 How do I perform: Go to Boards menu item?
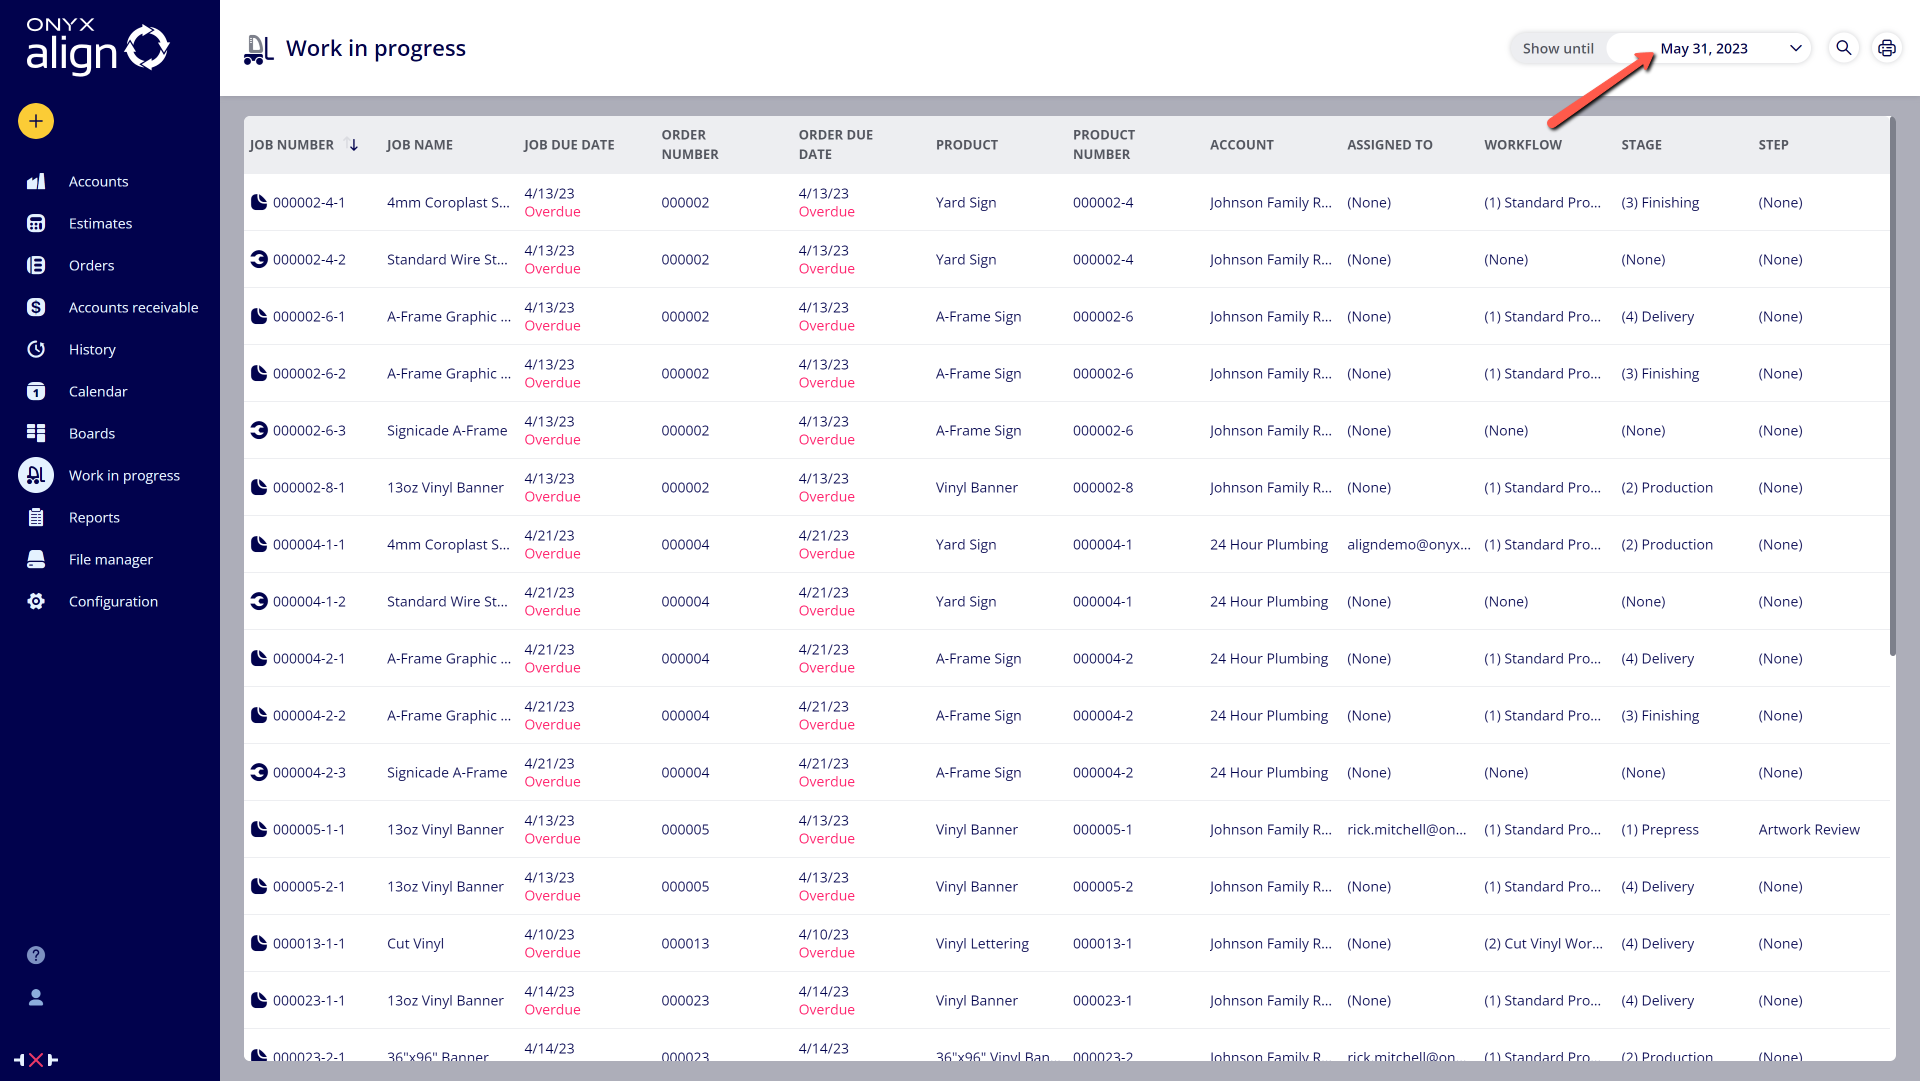pyautogui.click(x=92, y=433)
